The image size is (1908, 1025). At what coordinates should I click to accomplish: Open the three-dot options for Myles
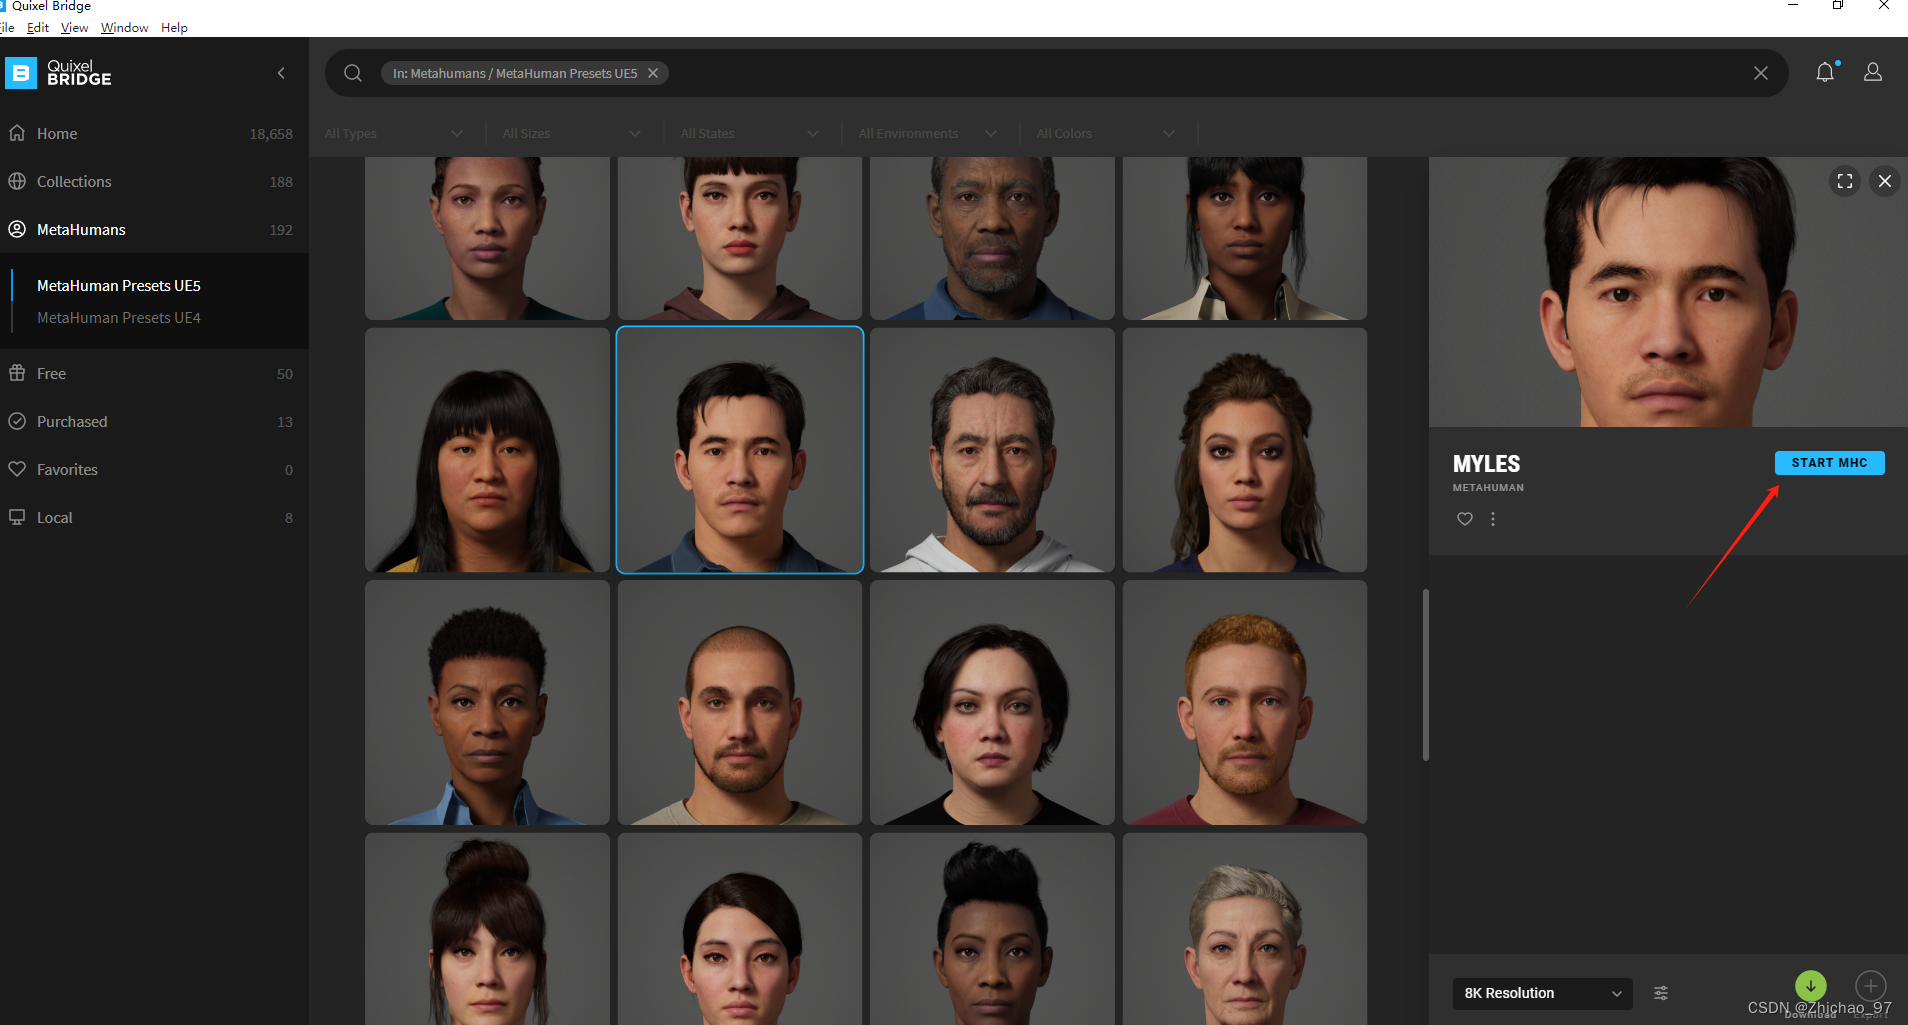(1493, 519)
